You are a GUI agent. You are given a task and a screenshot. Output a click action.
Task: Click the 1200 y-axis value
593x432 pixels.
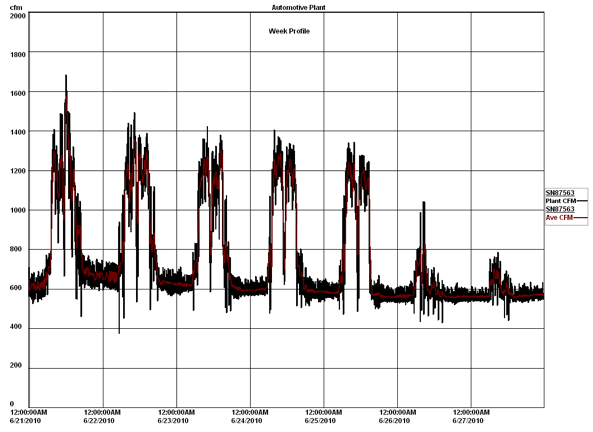click(x=17, y=171)
